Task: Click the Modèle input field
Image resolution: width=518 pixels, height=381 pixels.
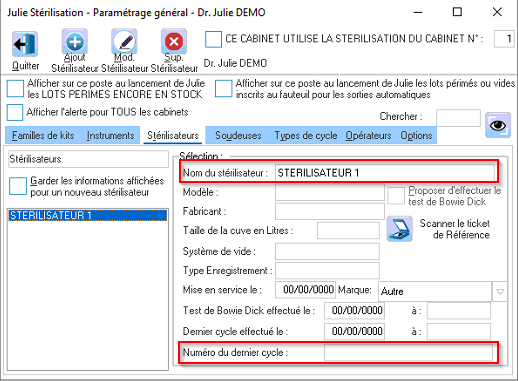Action: [x=330, y=192]
